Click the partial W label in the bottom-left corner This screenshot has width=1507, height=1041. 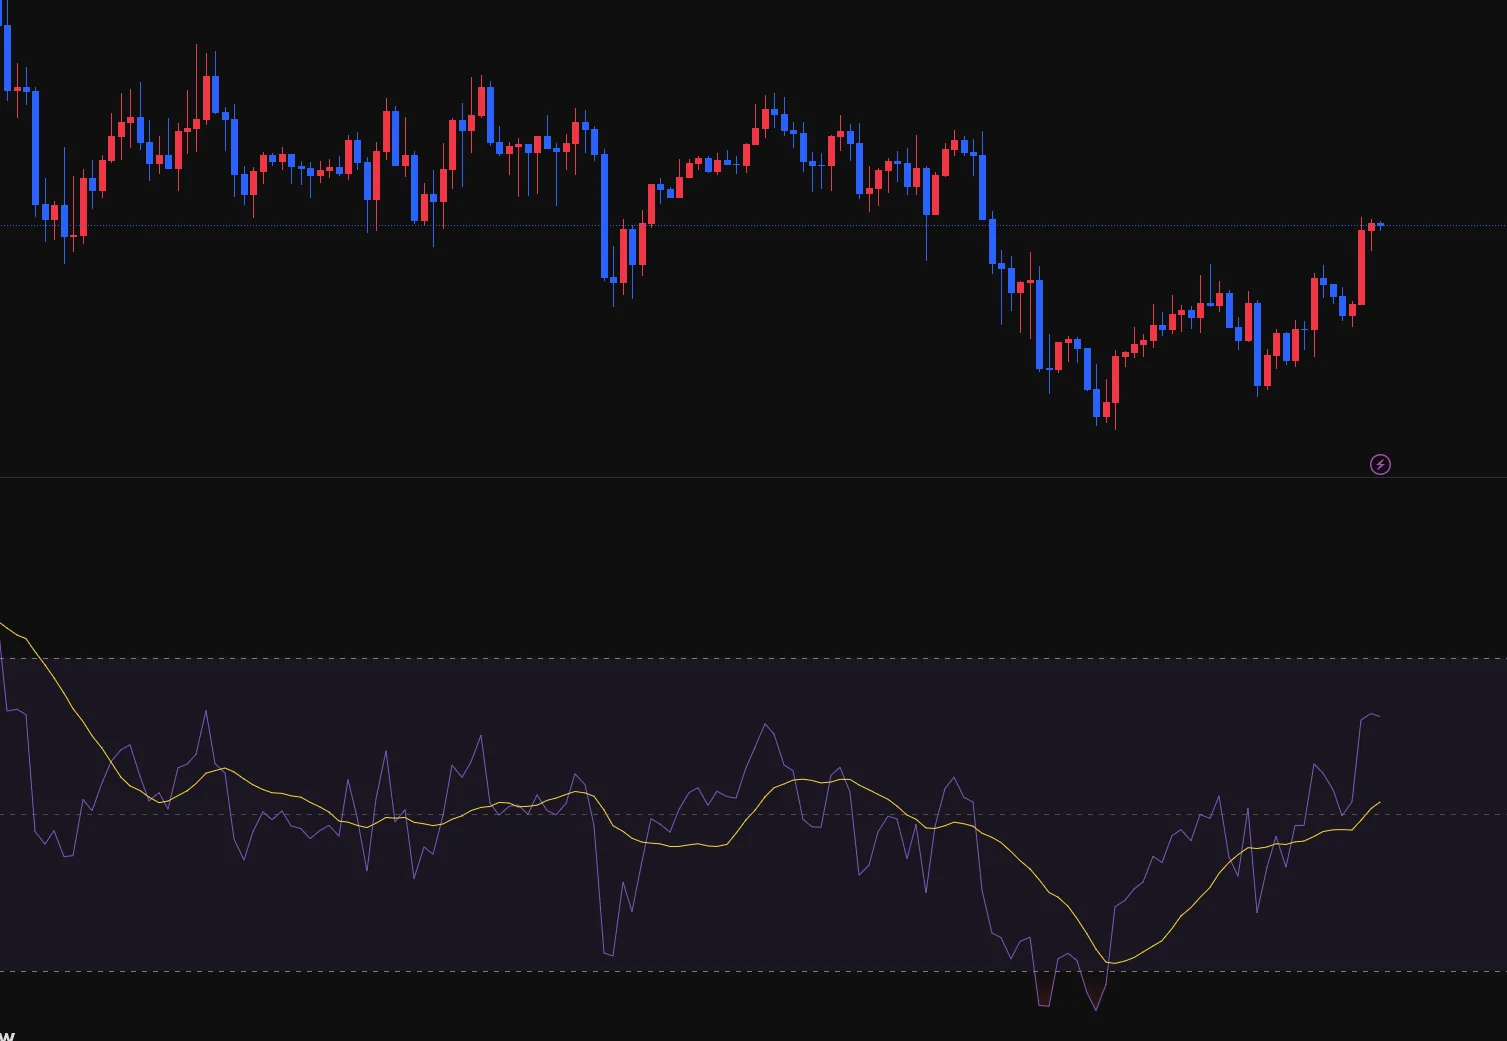pos(7,1035)
